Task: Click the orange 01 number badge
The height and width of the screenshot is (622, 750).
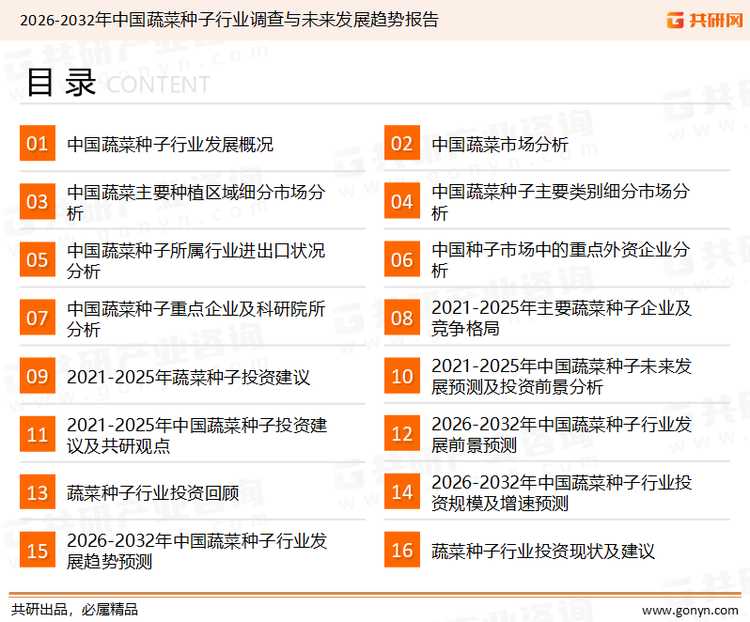Action: point(37,144)
